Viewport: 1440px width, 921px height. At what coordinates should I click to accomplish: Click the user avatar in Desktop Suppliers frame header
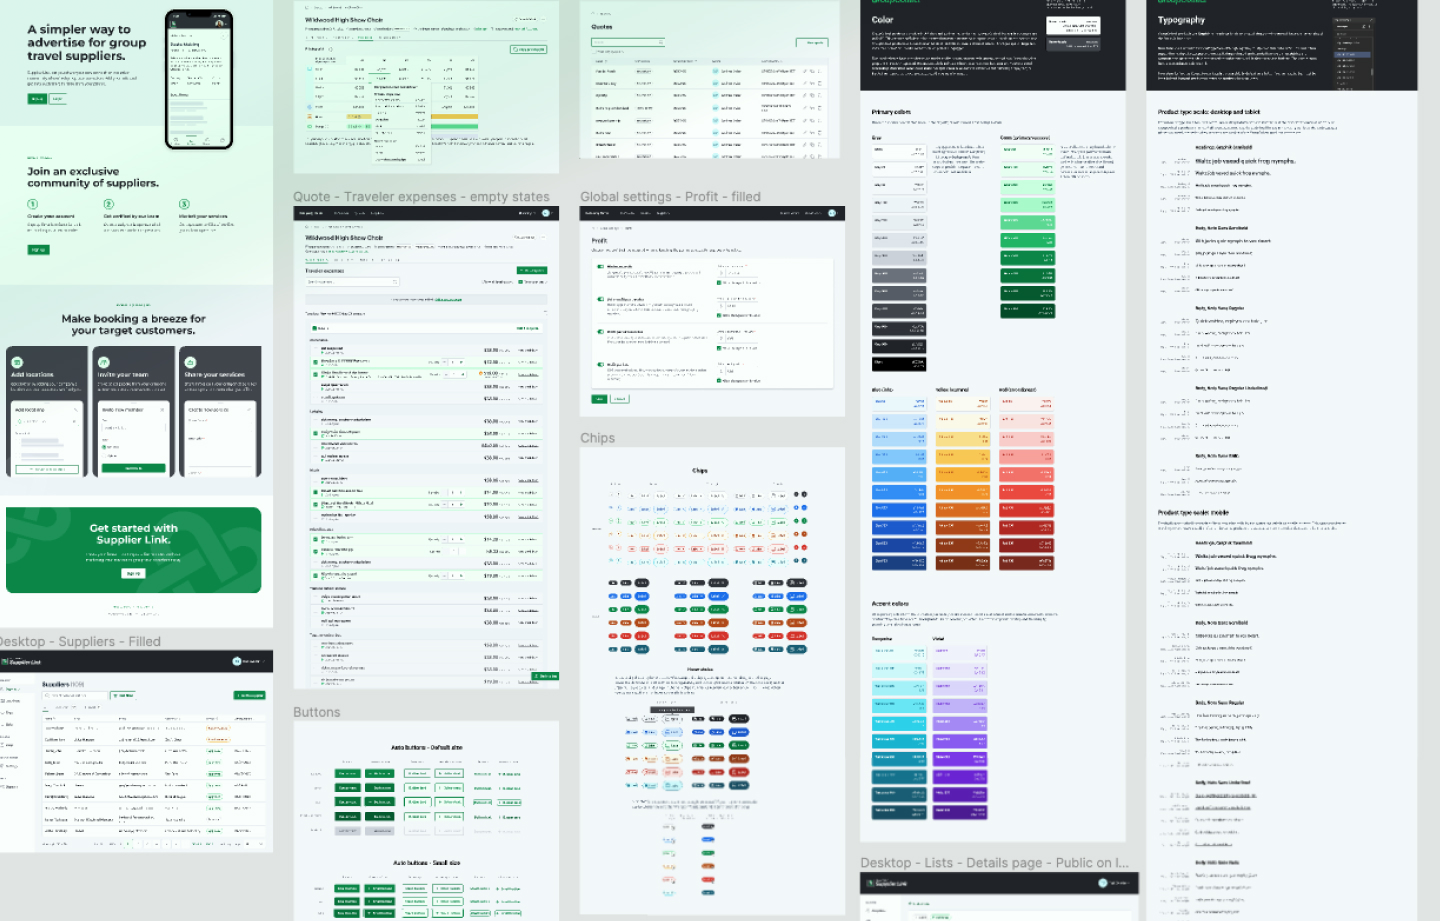tap(237, 661)
